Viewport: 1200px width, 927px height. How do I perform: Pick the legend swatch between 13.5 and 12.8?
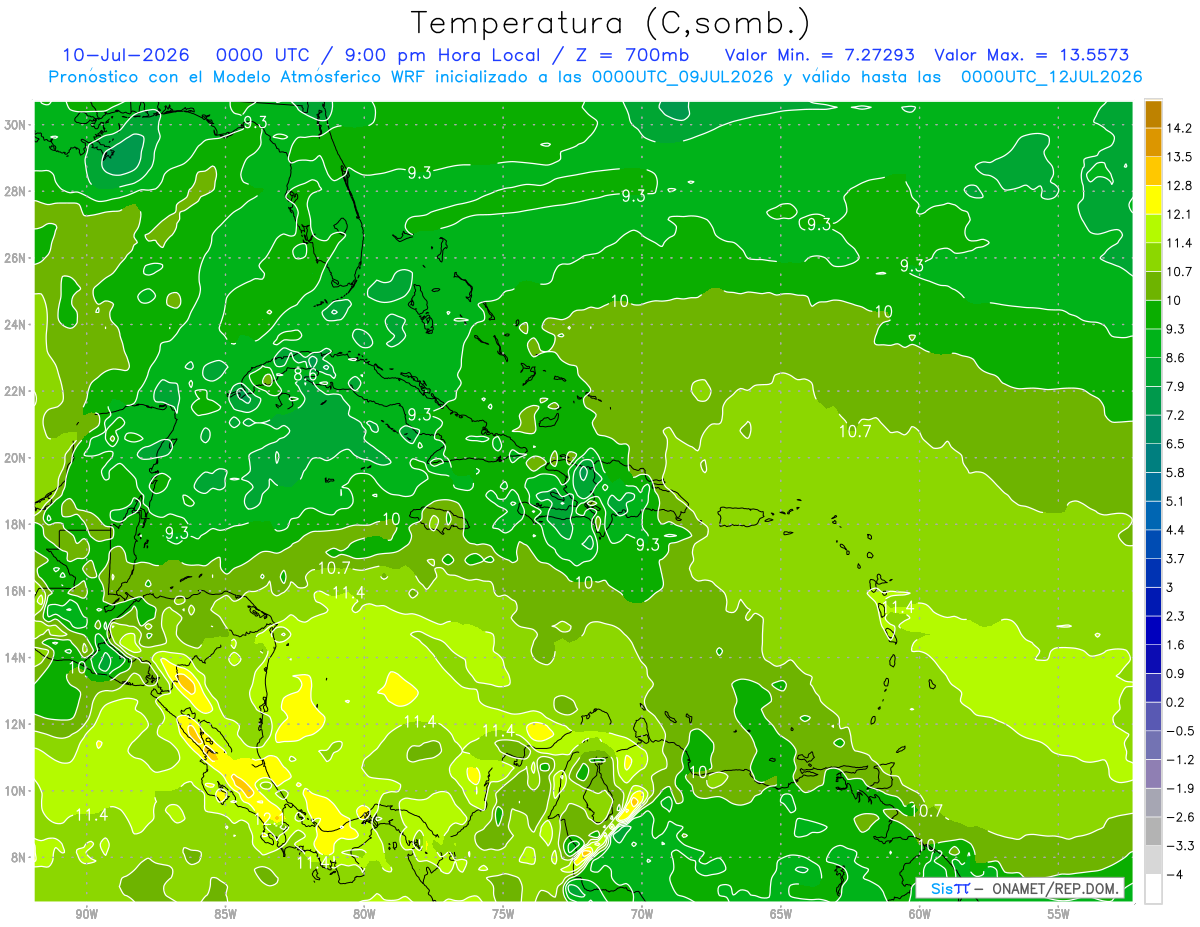click(1153, 171)
